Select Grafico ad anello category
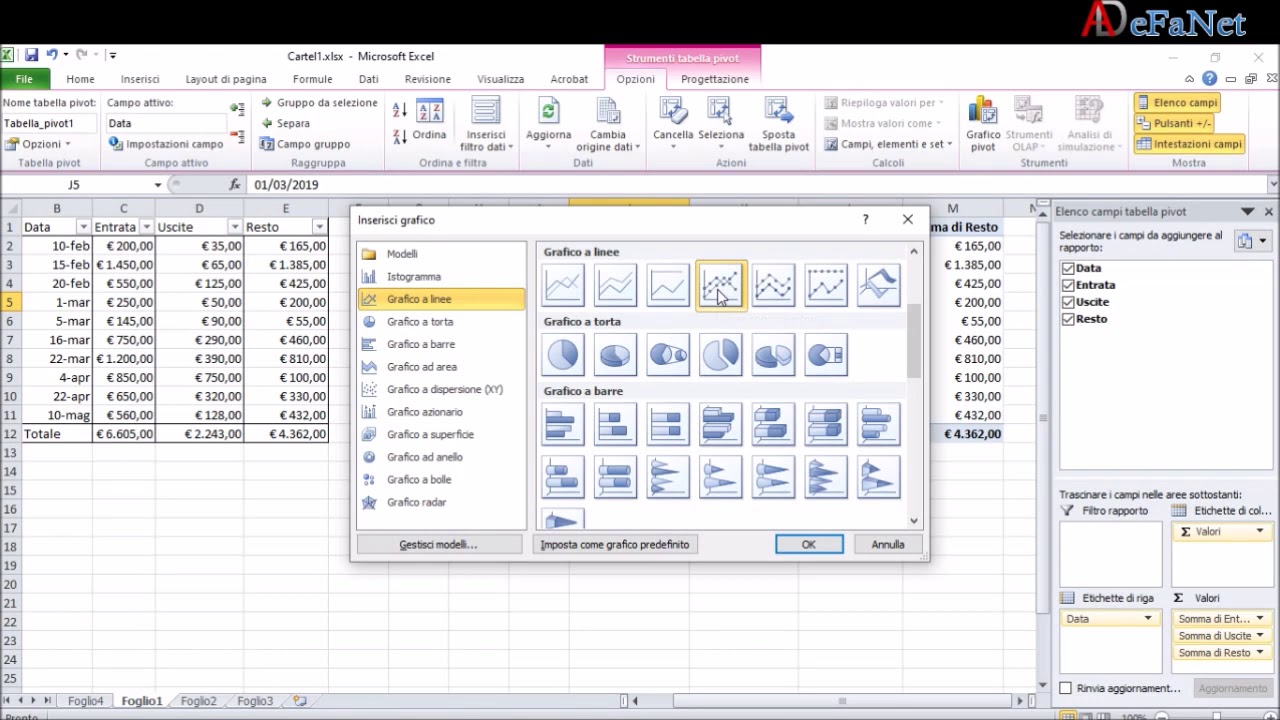1280x720 pixels. (x=425, y=457)
